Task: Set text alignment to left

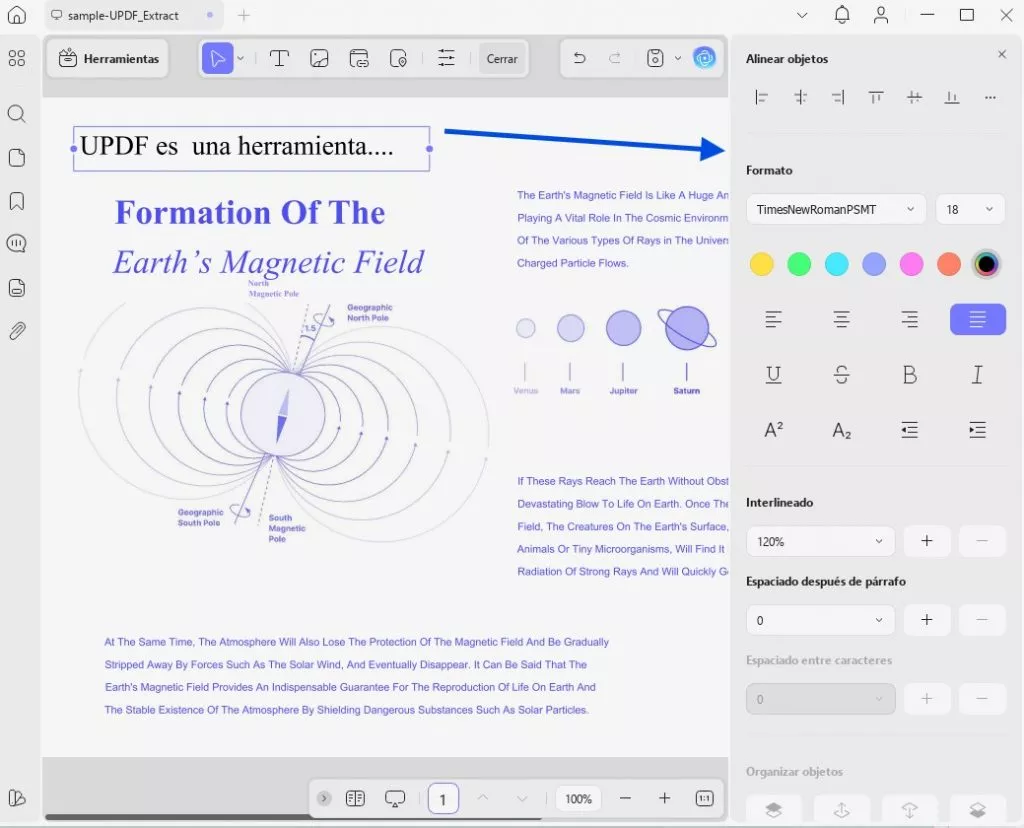Action: click(774, 319)
